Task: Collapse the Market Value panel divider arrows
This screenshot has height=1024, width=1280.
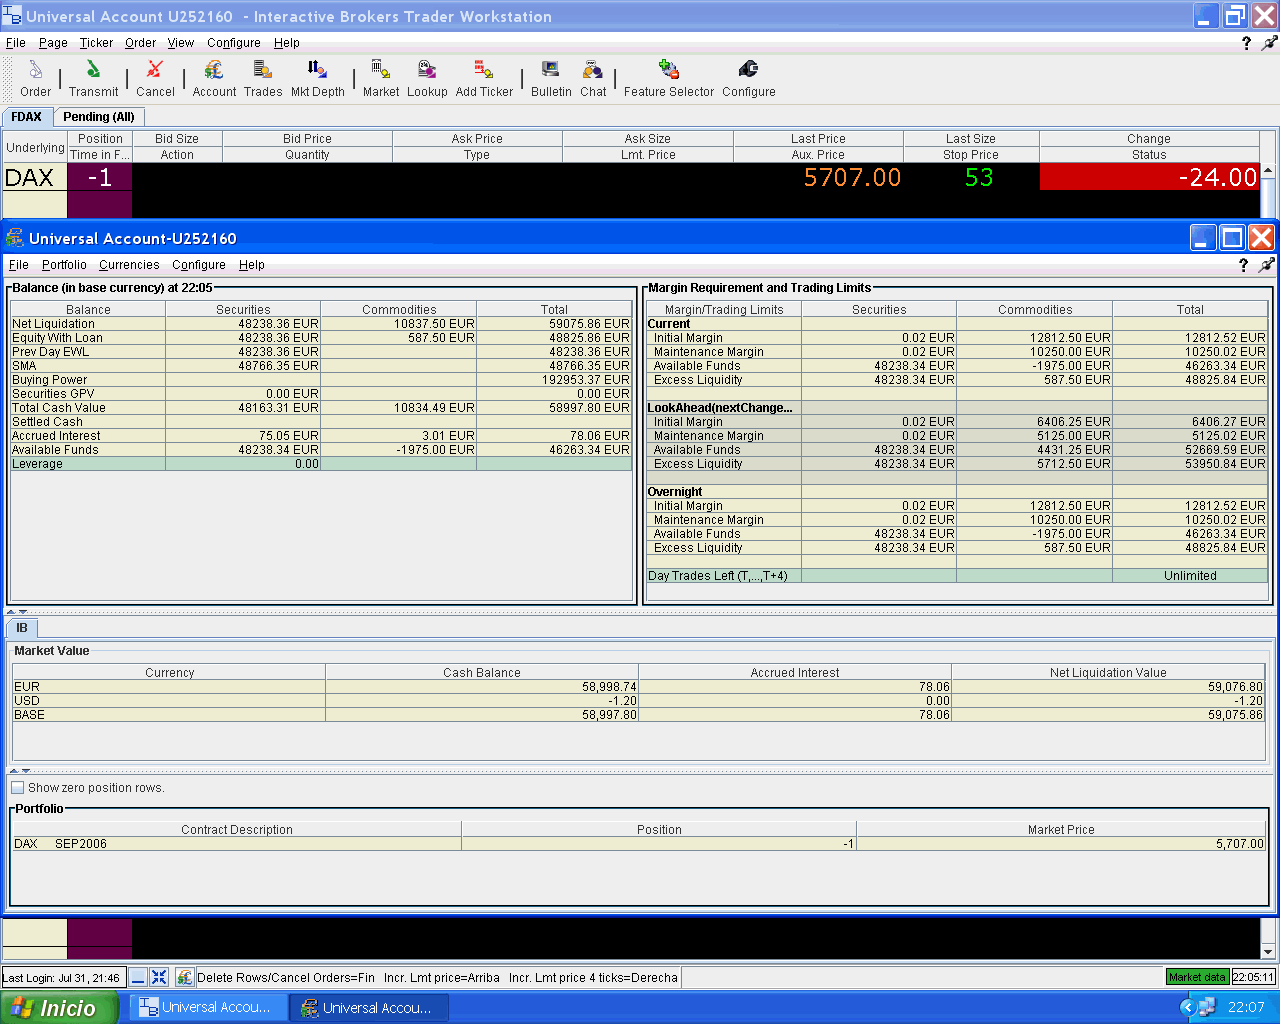Action: (19, 771)
